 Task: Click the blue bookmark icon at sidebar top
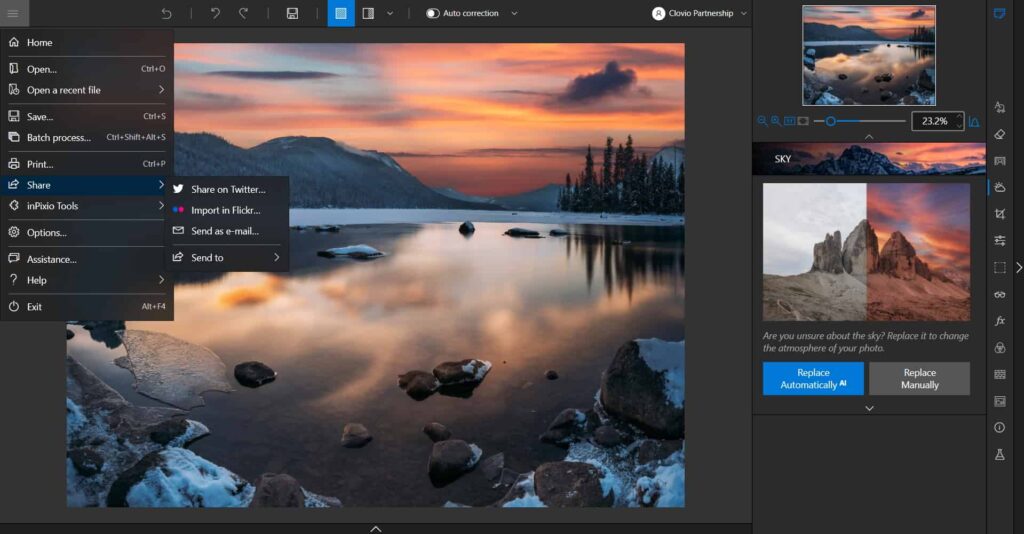(999, 14)
